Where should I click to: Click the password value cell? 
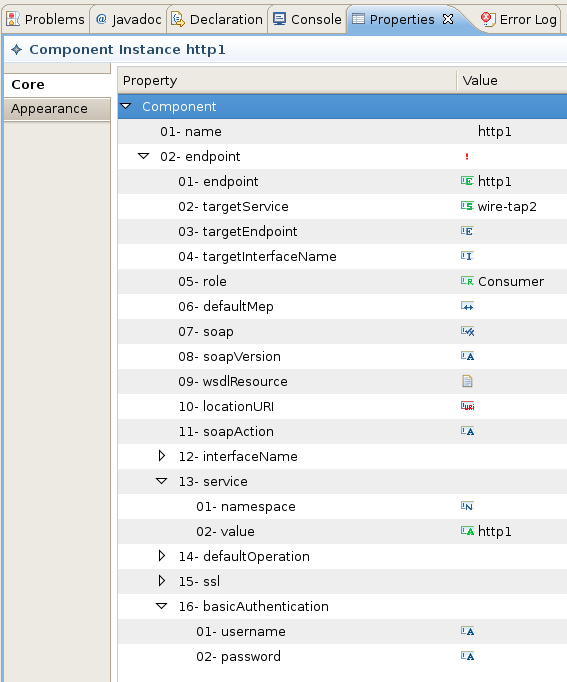click(x=512, y=656)
